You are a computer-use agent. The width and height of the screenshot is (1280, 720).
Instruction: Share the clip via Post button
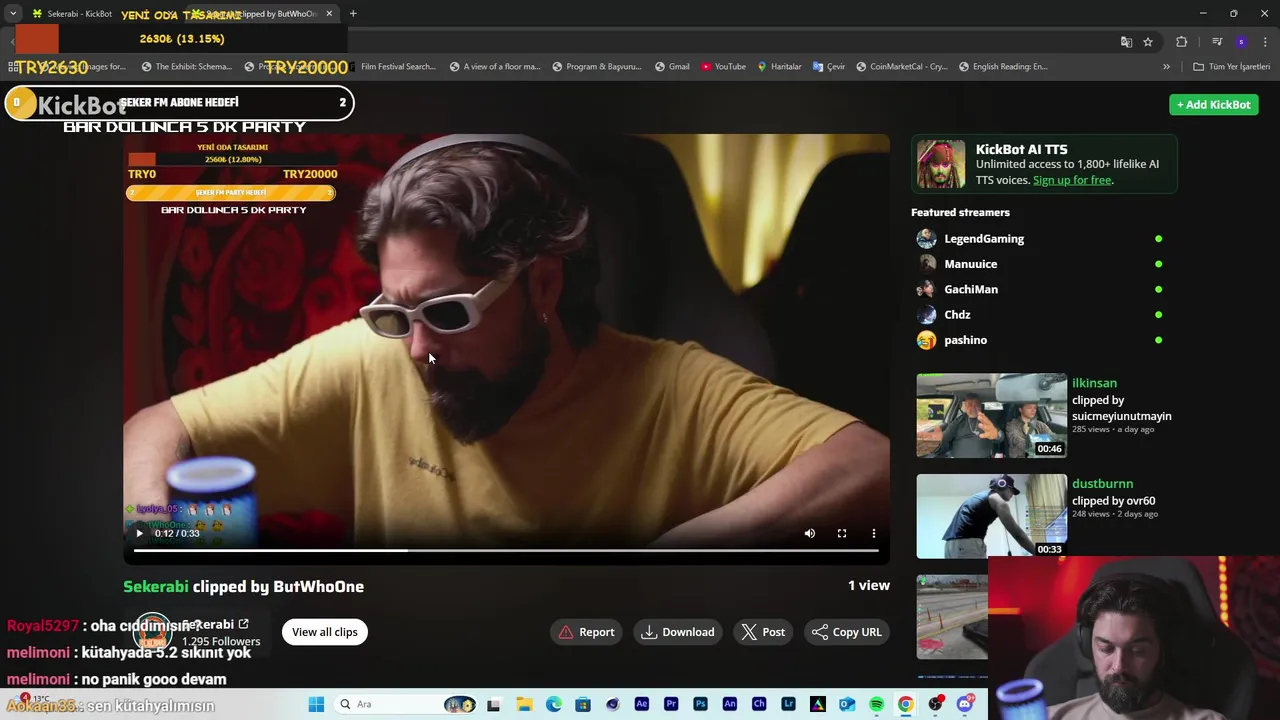click(763, 632)
